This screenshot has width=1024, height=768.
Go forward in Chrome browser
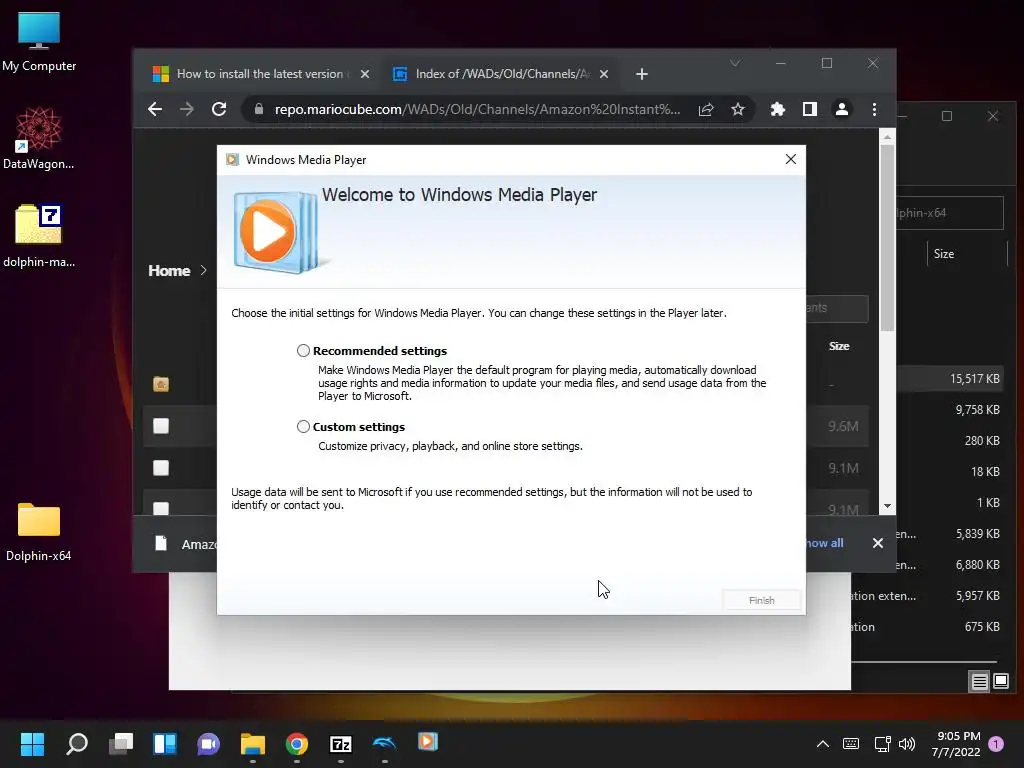point(187,109)
